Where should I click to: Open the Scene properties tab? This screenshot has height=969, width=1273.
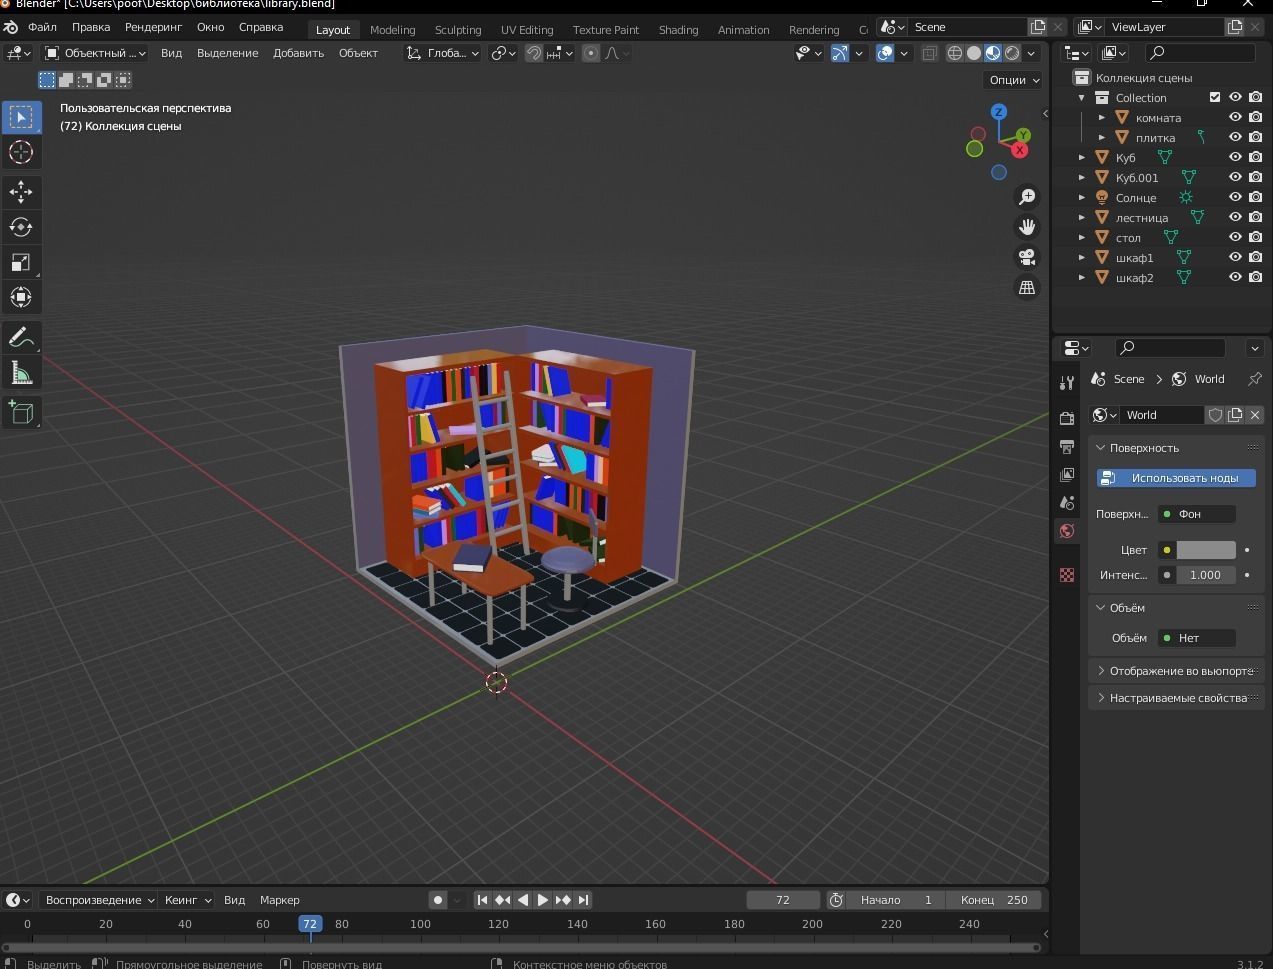(1067, 502)
